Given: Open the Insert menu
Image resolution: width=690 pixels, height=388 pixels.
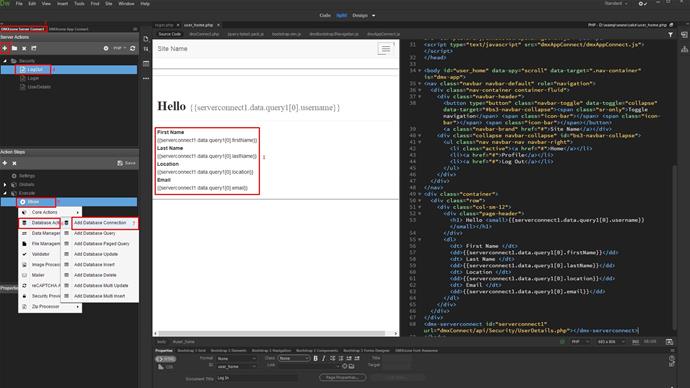Looking at the screenshot, I should 62,4.
